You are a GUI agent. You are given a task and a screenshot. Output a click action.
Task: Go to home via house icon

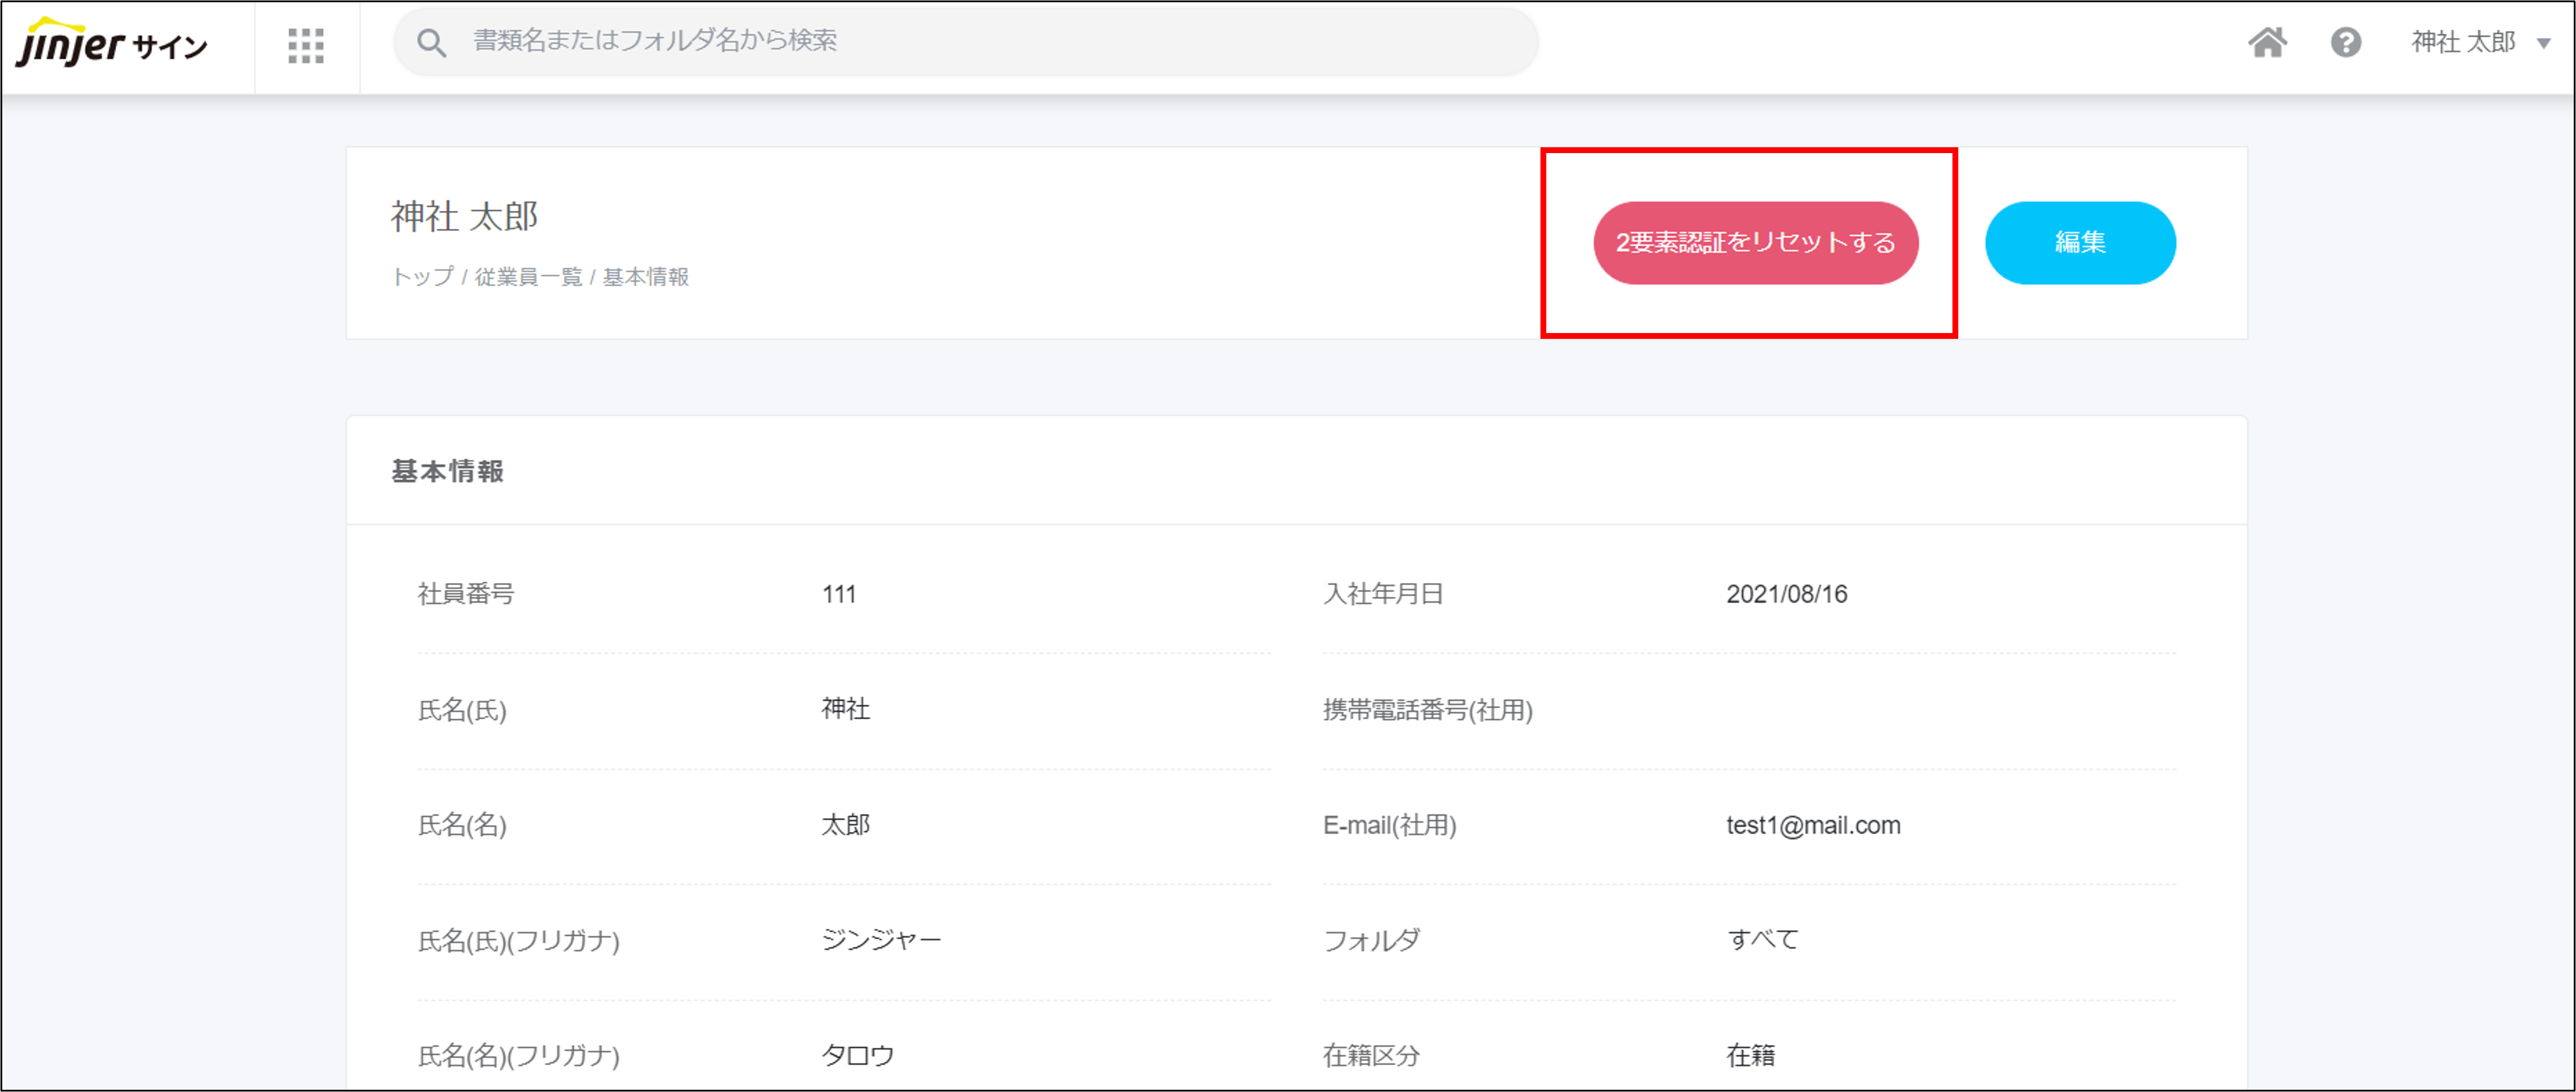tap(2267, 42)
